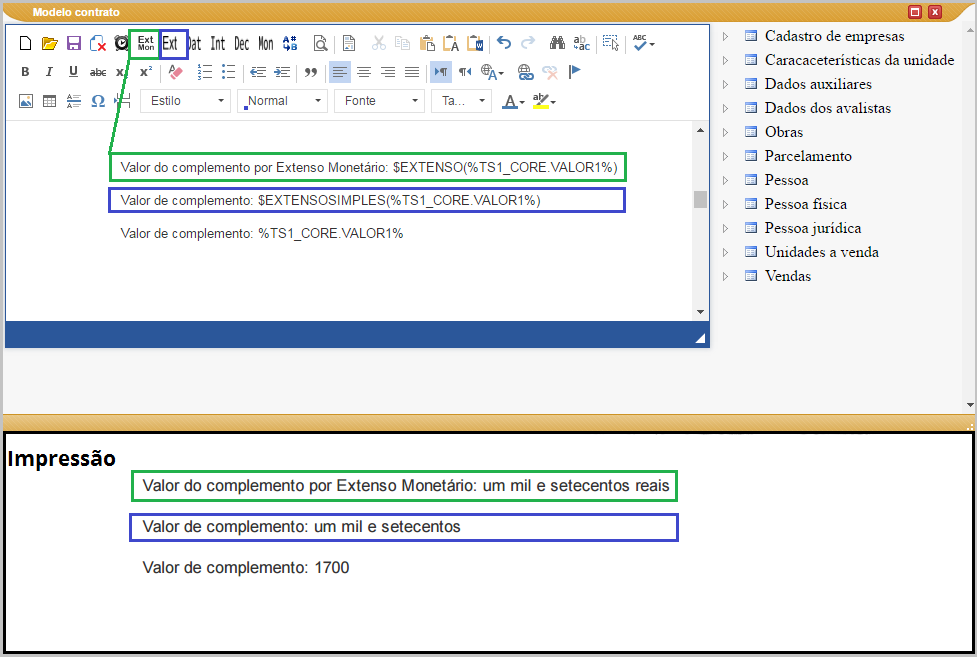This screenshot has height=657, width=977.
Task: Select Unidades a venda tree item
Action: pos(822,252)
